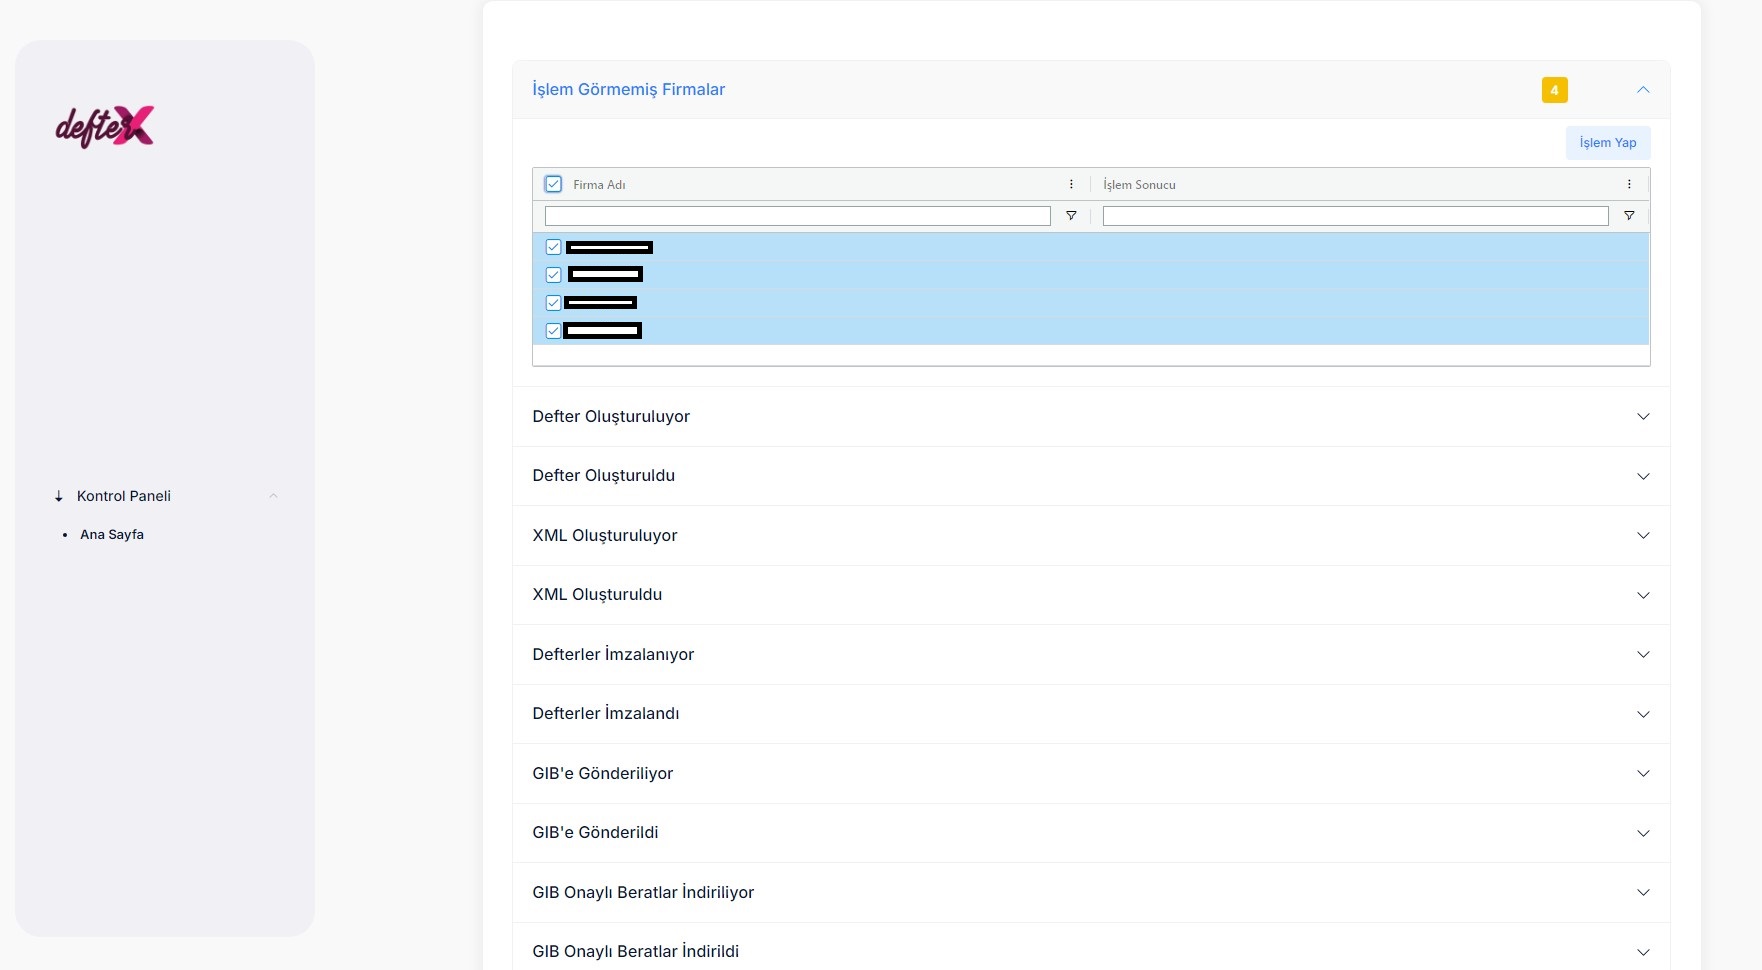The height and width of the screenshot is (970, 1762).
Task: Collapse Kontrol Paneli using its small chevron
Action: point(273,496)
